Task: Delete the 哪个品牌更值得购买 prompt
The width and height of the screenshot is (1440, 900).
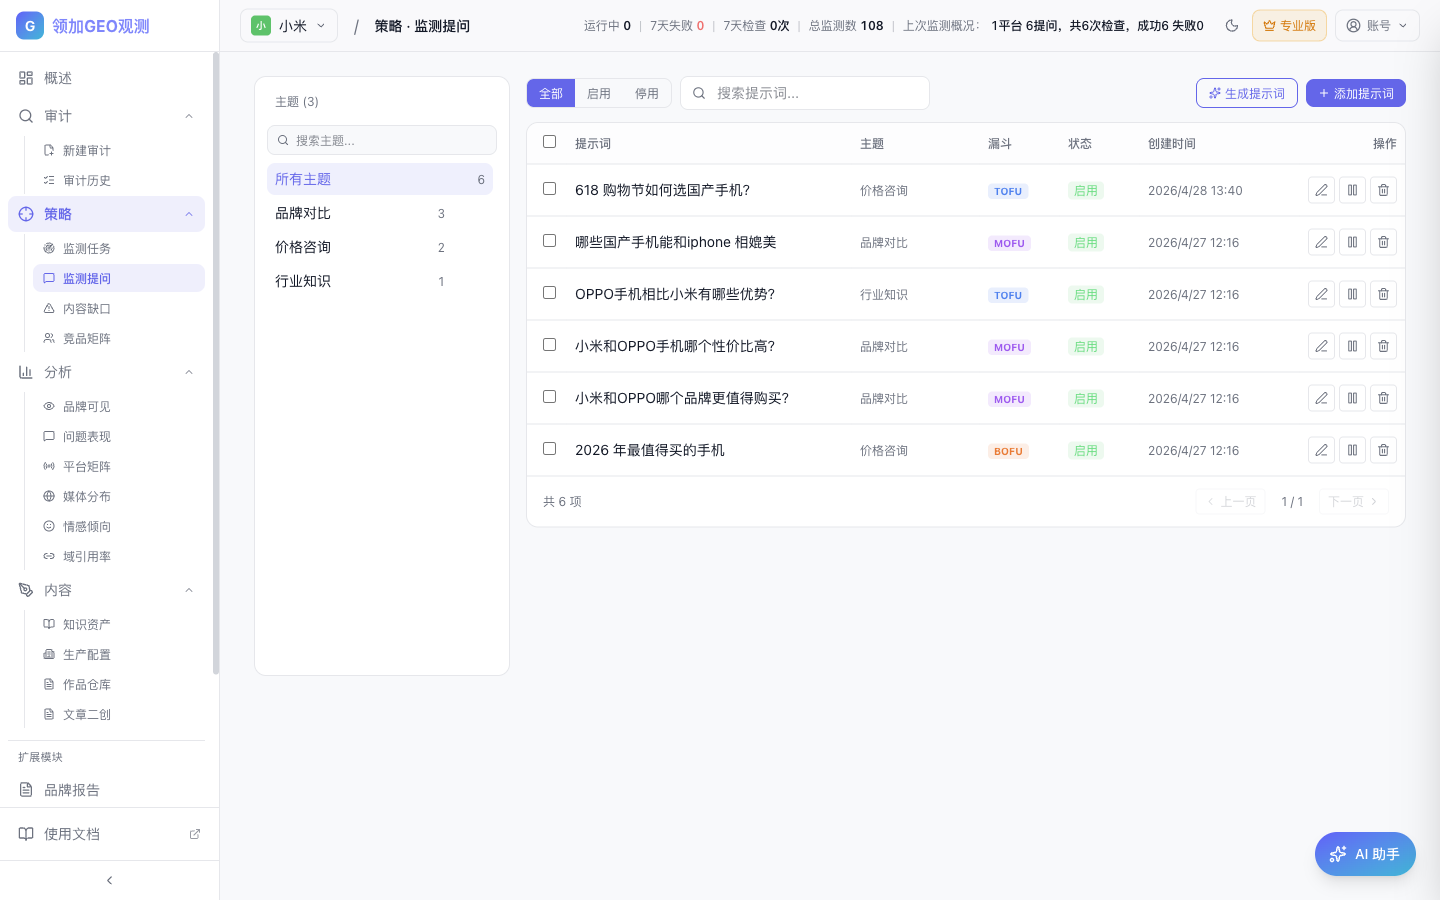Action: [x=1383, y=398]
